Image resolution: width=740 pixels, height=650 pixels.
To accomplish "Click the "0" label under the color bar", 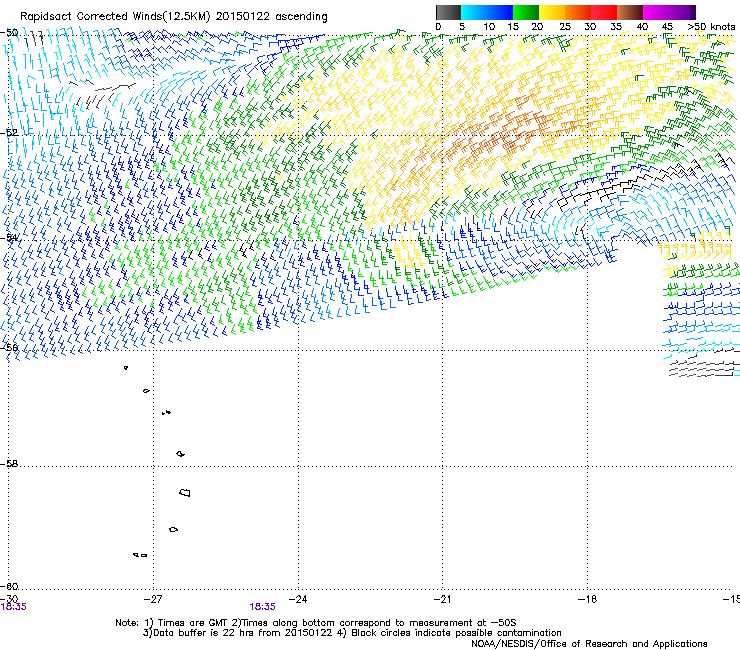I will coord(438,27).
